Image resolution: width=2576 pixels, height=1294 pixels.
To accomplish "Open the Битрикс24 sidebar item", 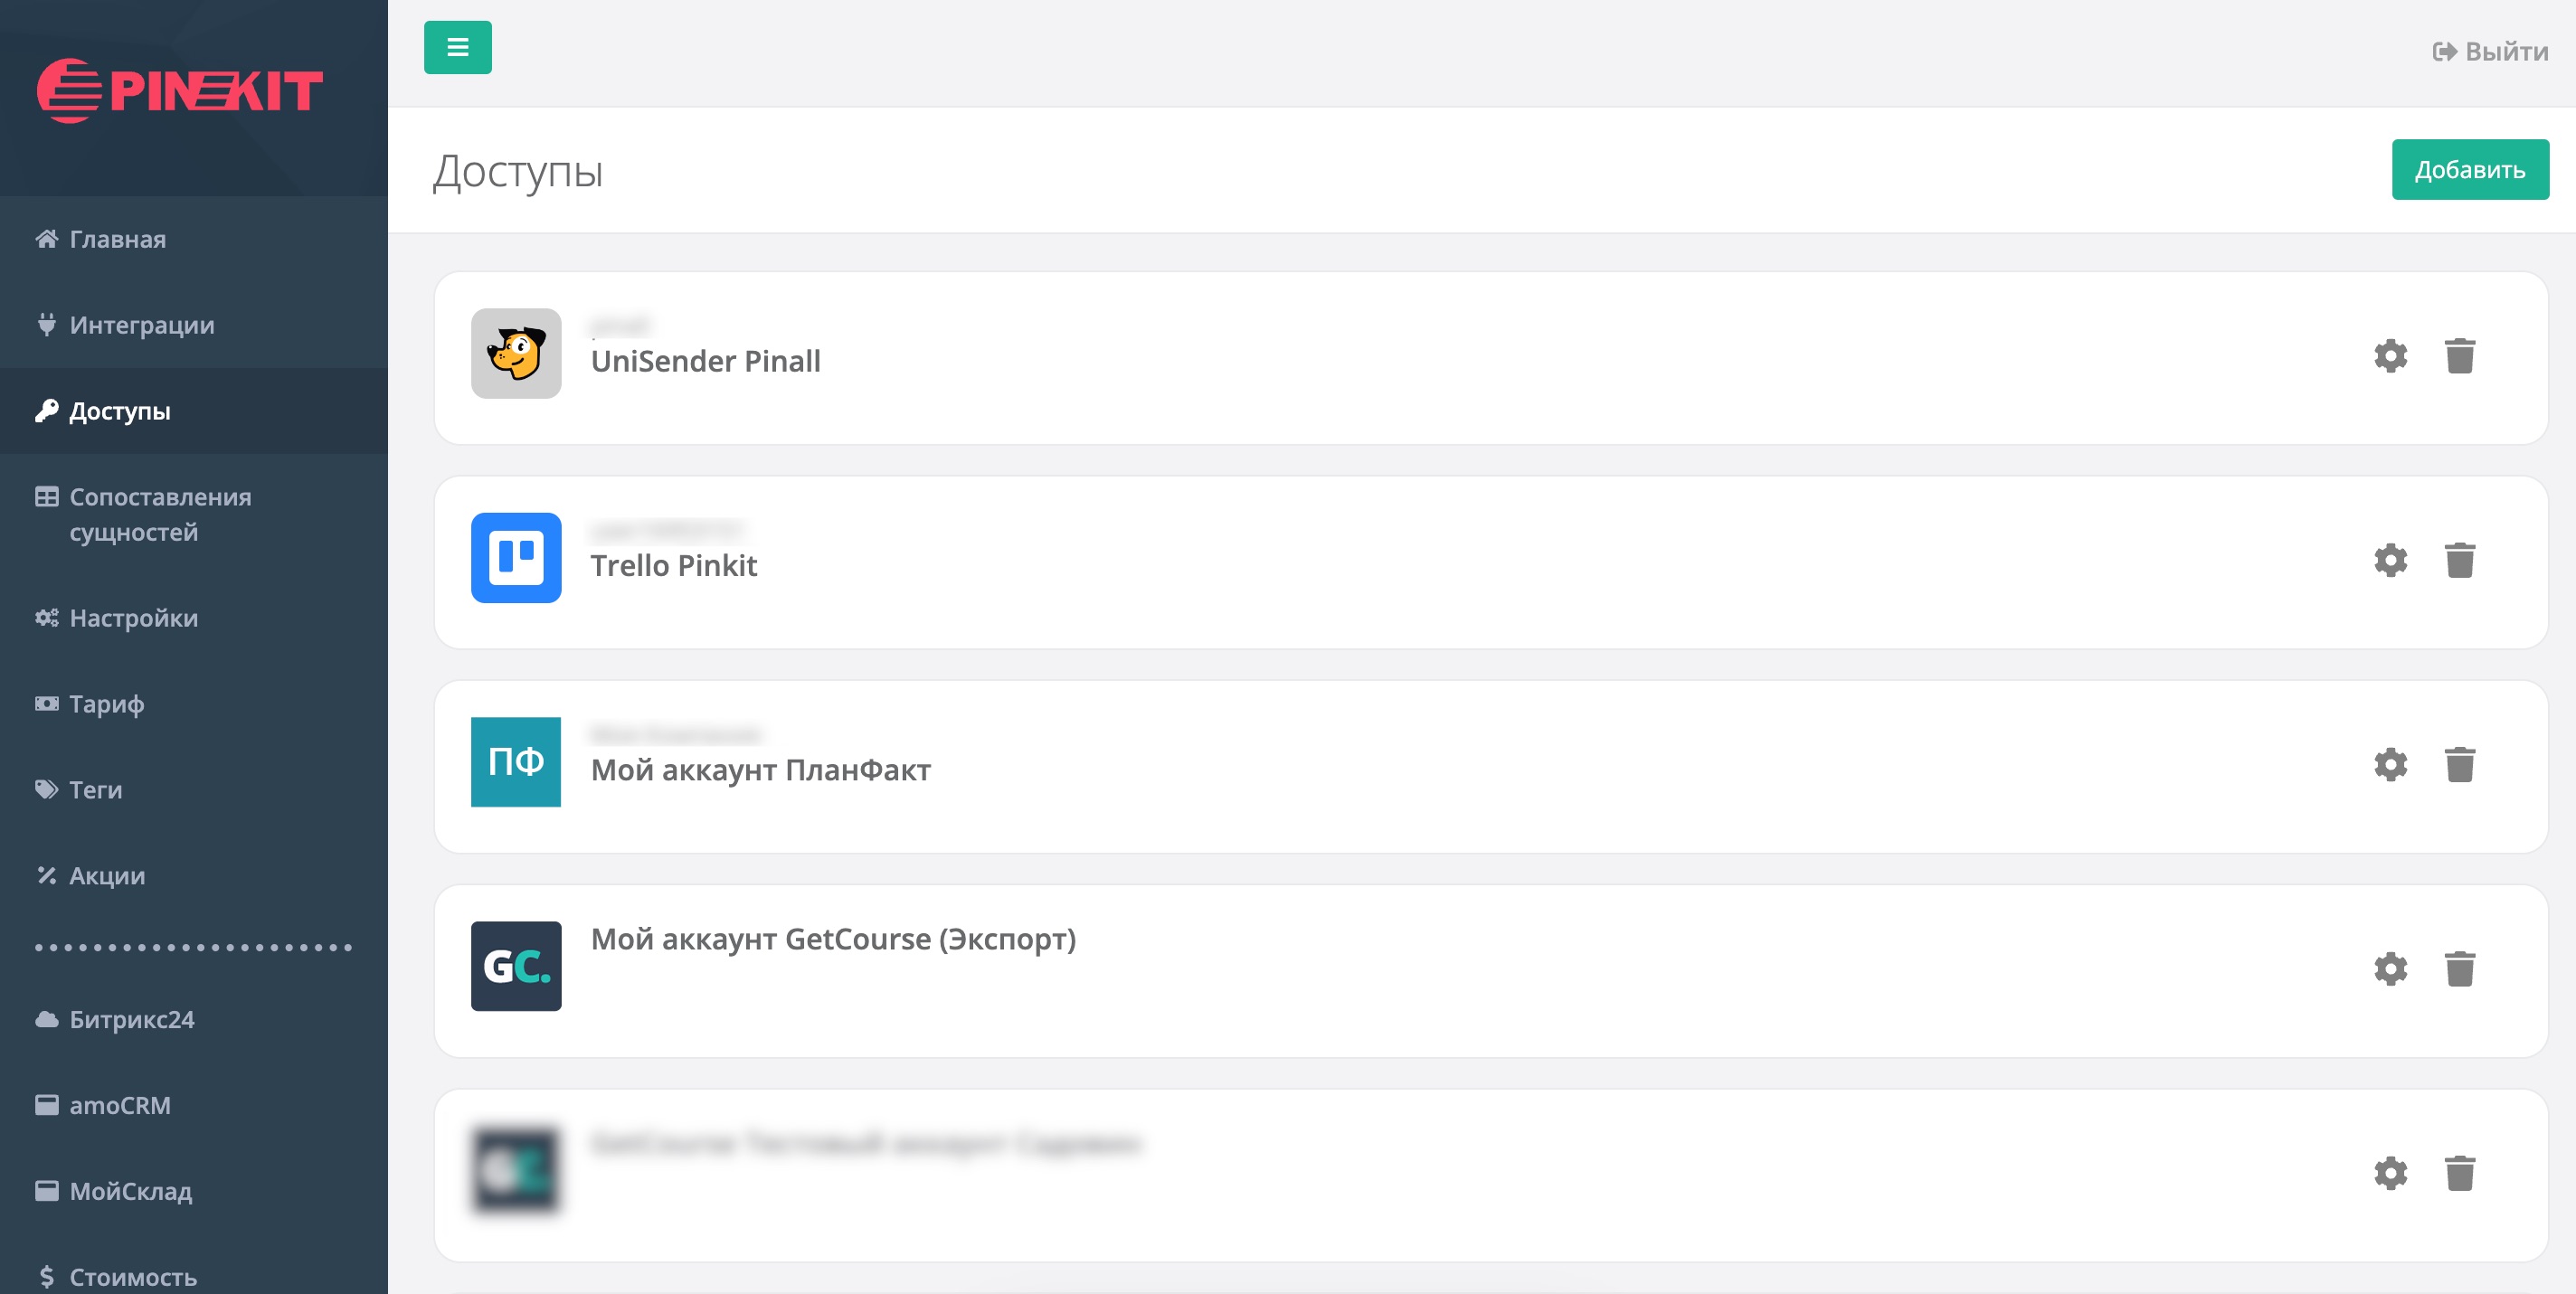I will pos(131,1019).
